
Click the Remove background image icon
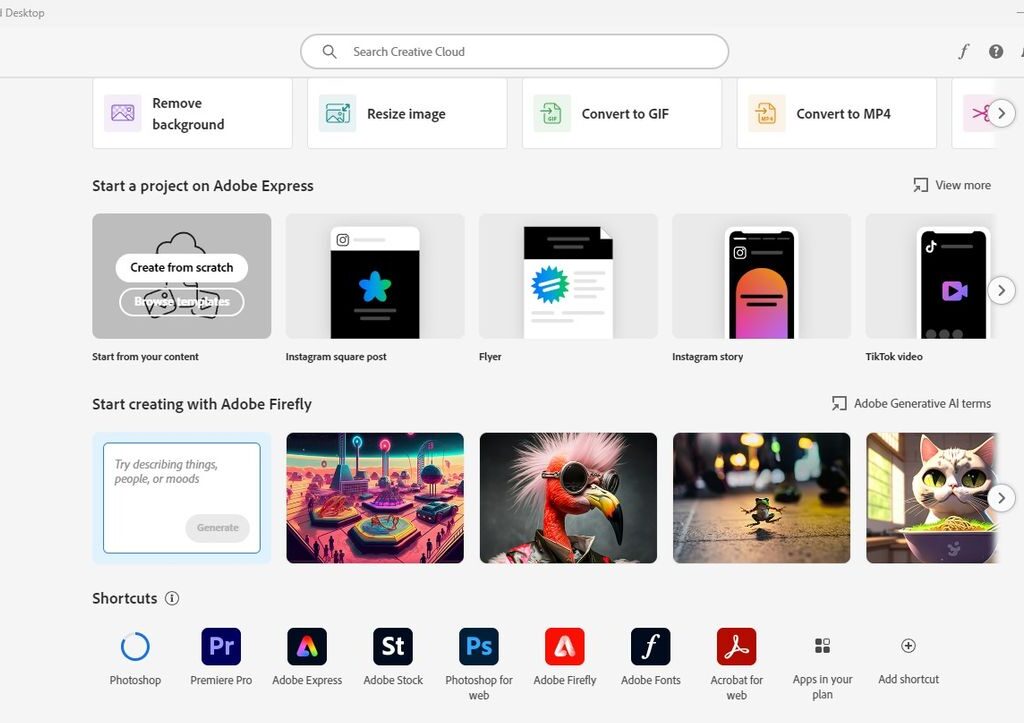[x=123, y=113]
